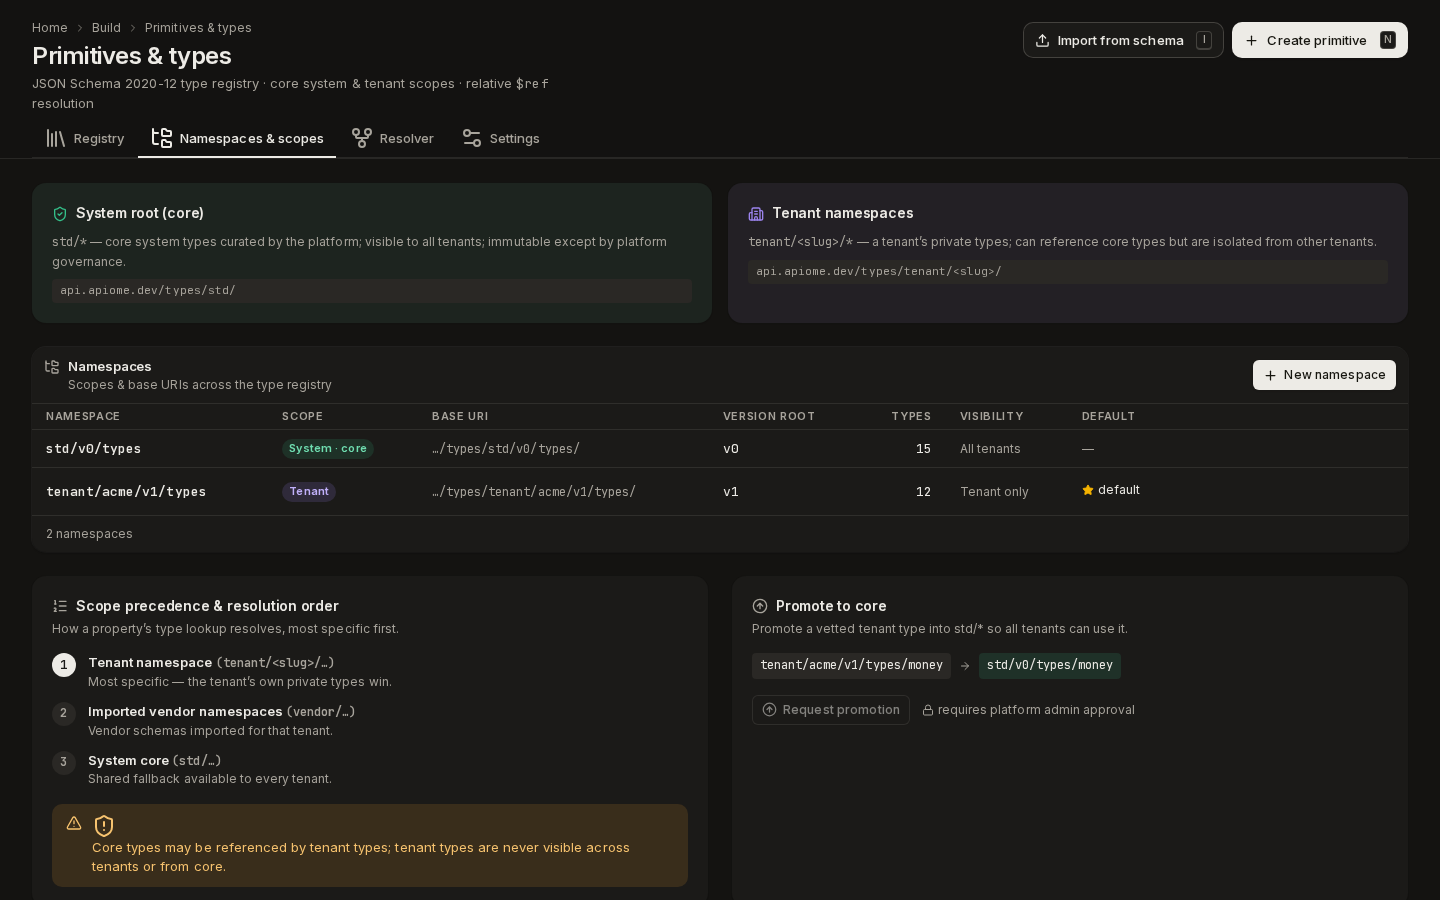Click the Promote to core arrow icon

click(760, 606)
